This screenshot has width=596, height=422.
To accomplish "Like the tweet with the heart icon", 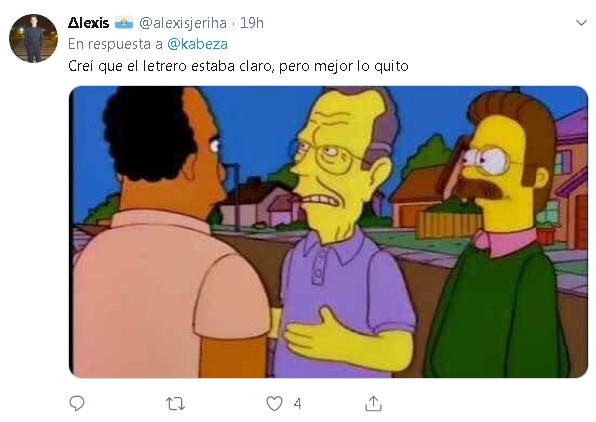I will tap(274, 404).
